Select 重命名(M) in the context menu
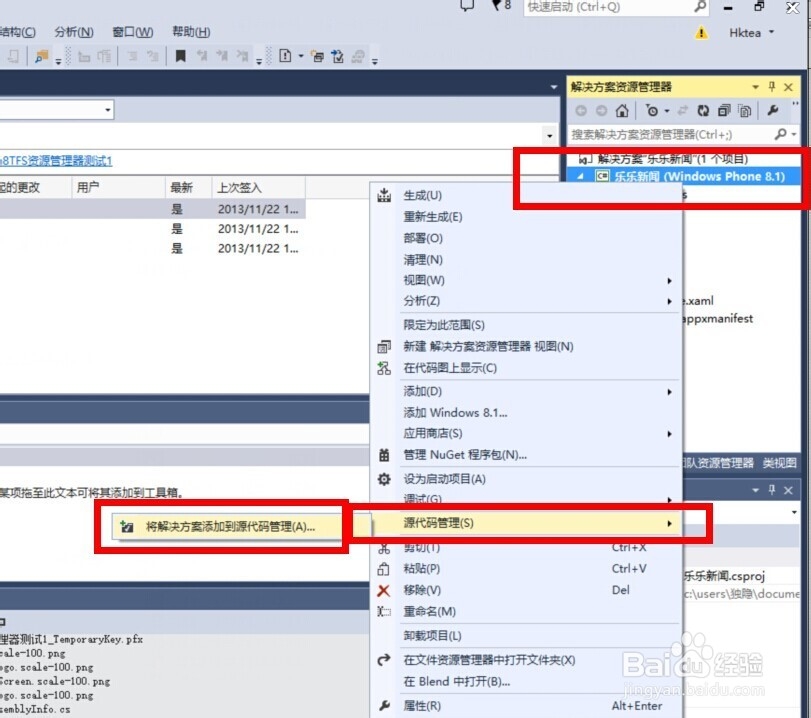The width and height of the screenshot is (811, 718). pos(527,612)
